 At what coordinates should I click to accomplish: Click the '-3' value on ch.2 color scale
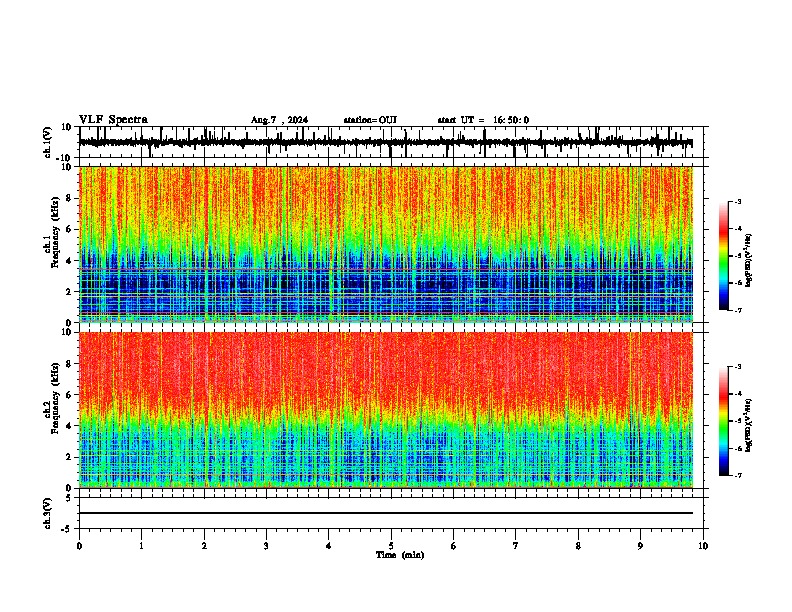[x=737, y=367]
